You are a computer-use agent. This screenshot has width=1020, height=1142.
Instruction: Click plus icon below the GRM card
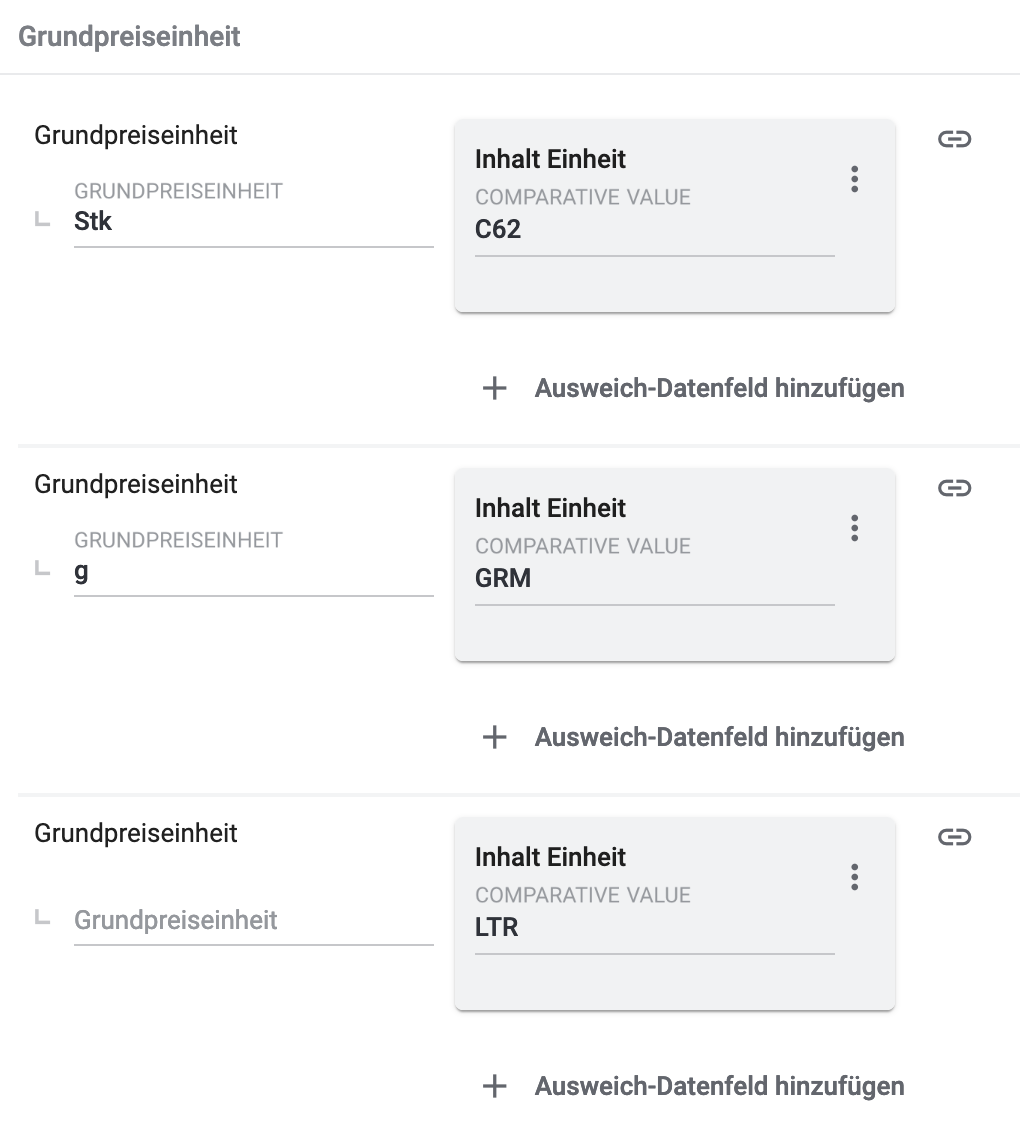click(495, 737)
